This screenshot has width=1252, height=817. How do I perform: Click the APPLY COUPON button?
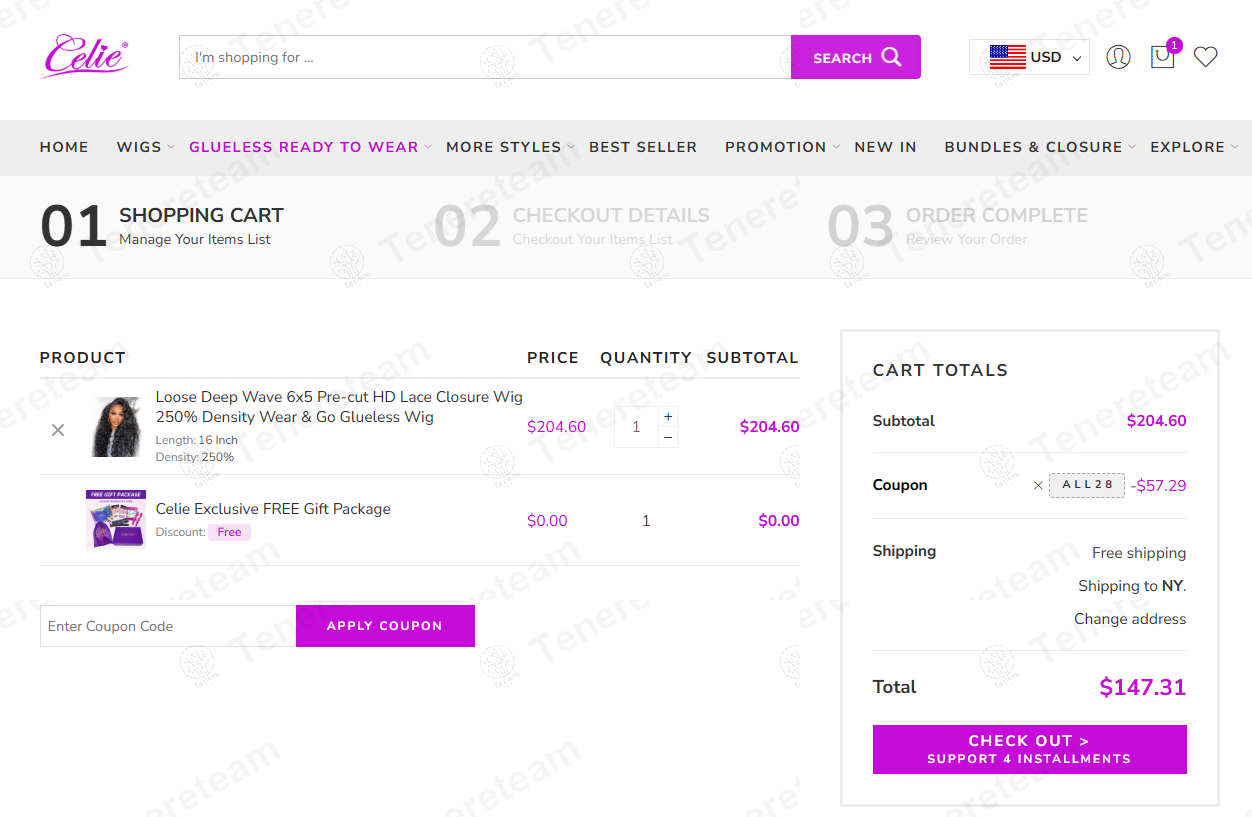[385, 626]
